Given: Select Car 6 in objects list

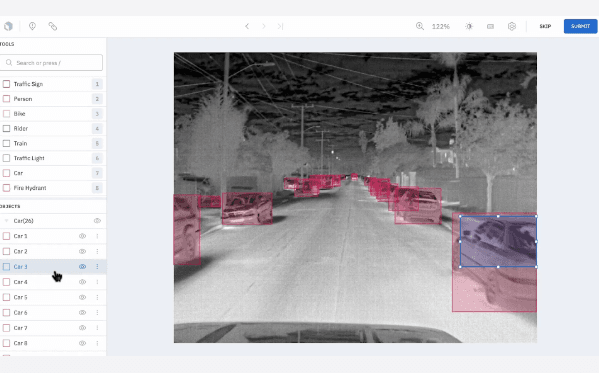Looking at the screenshot, I should [x=53, y=312].
